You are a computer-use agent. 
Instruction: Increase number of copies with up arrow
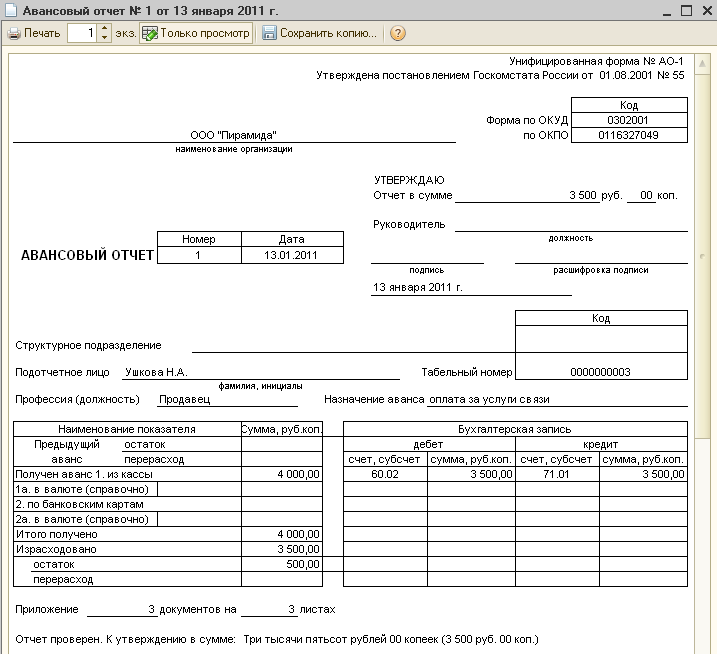pyautogui.click(x=103, y=29)
